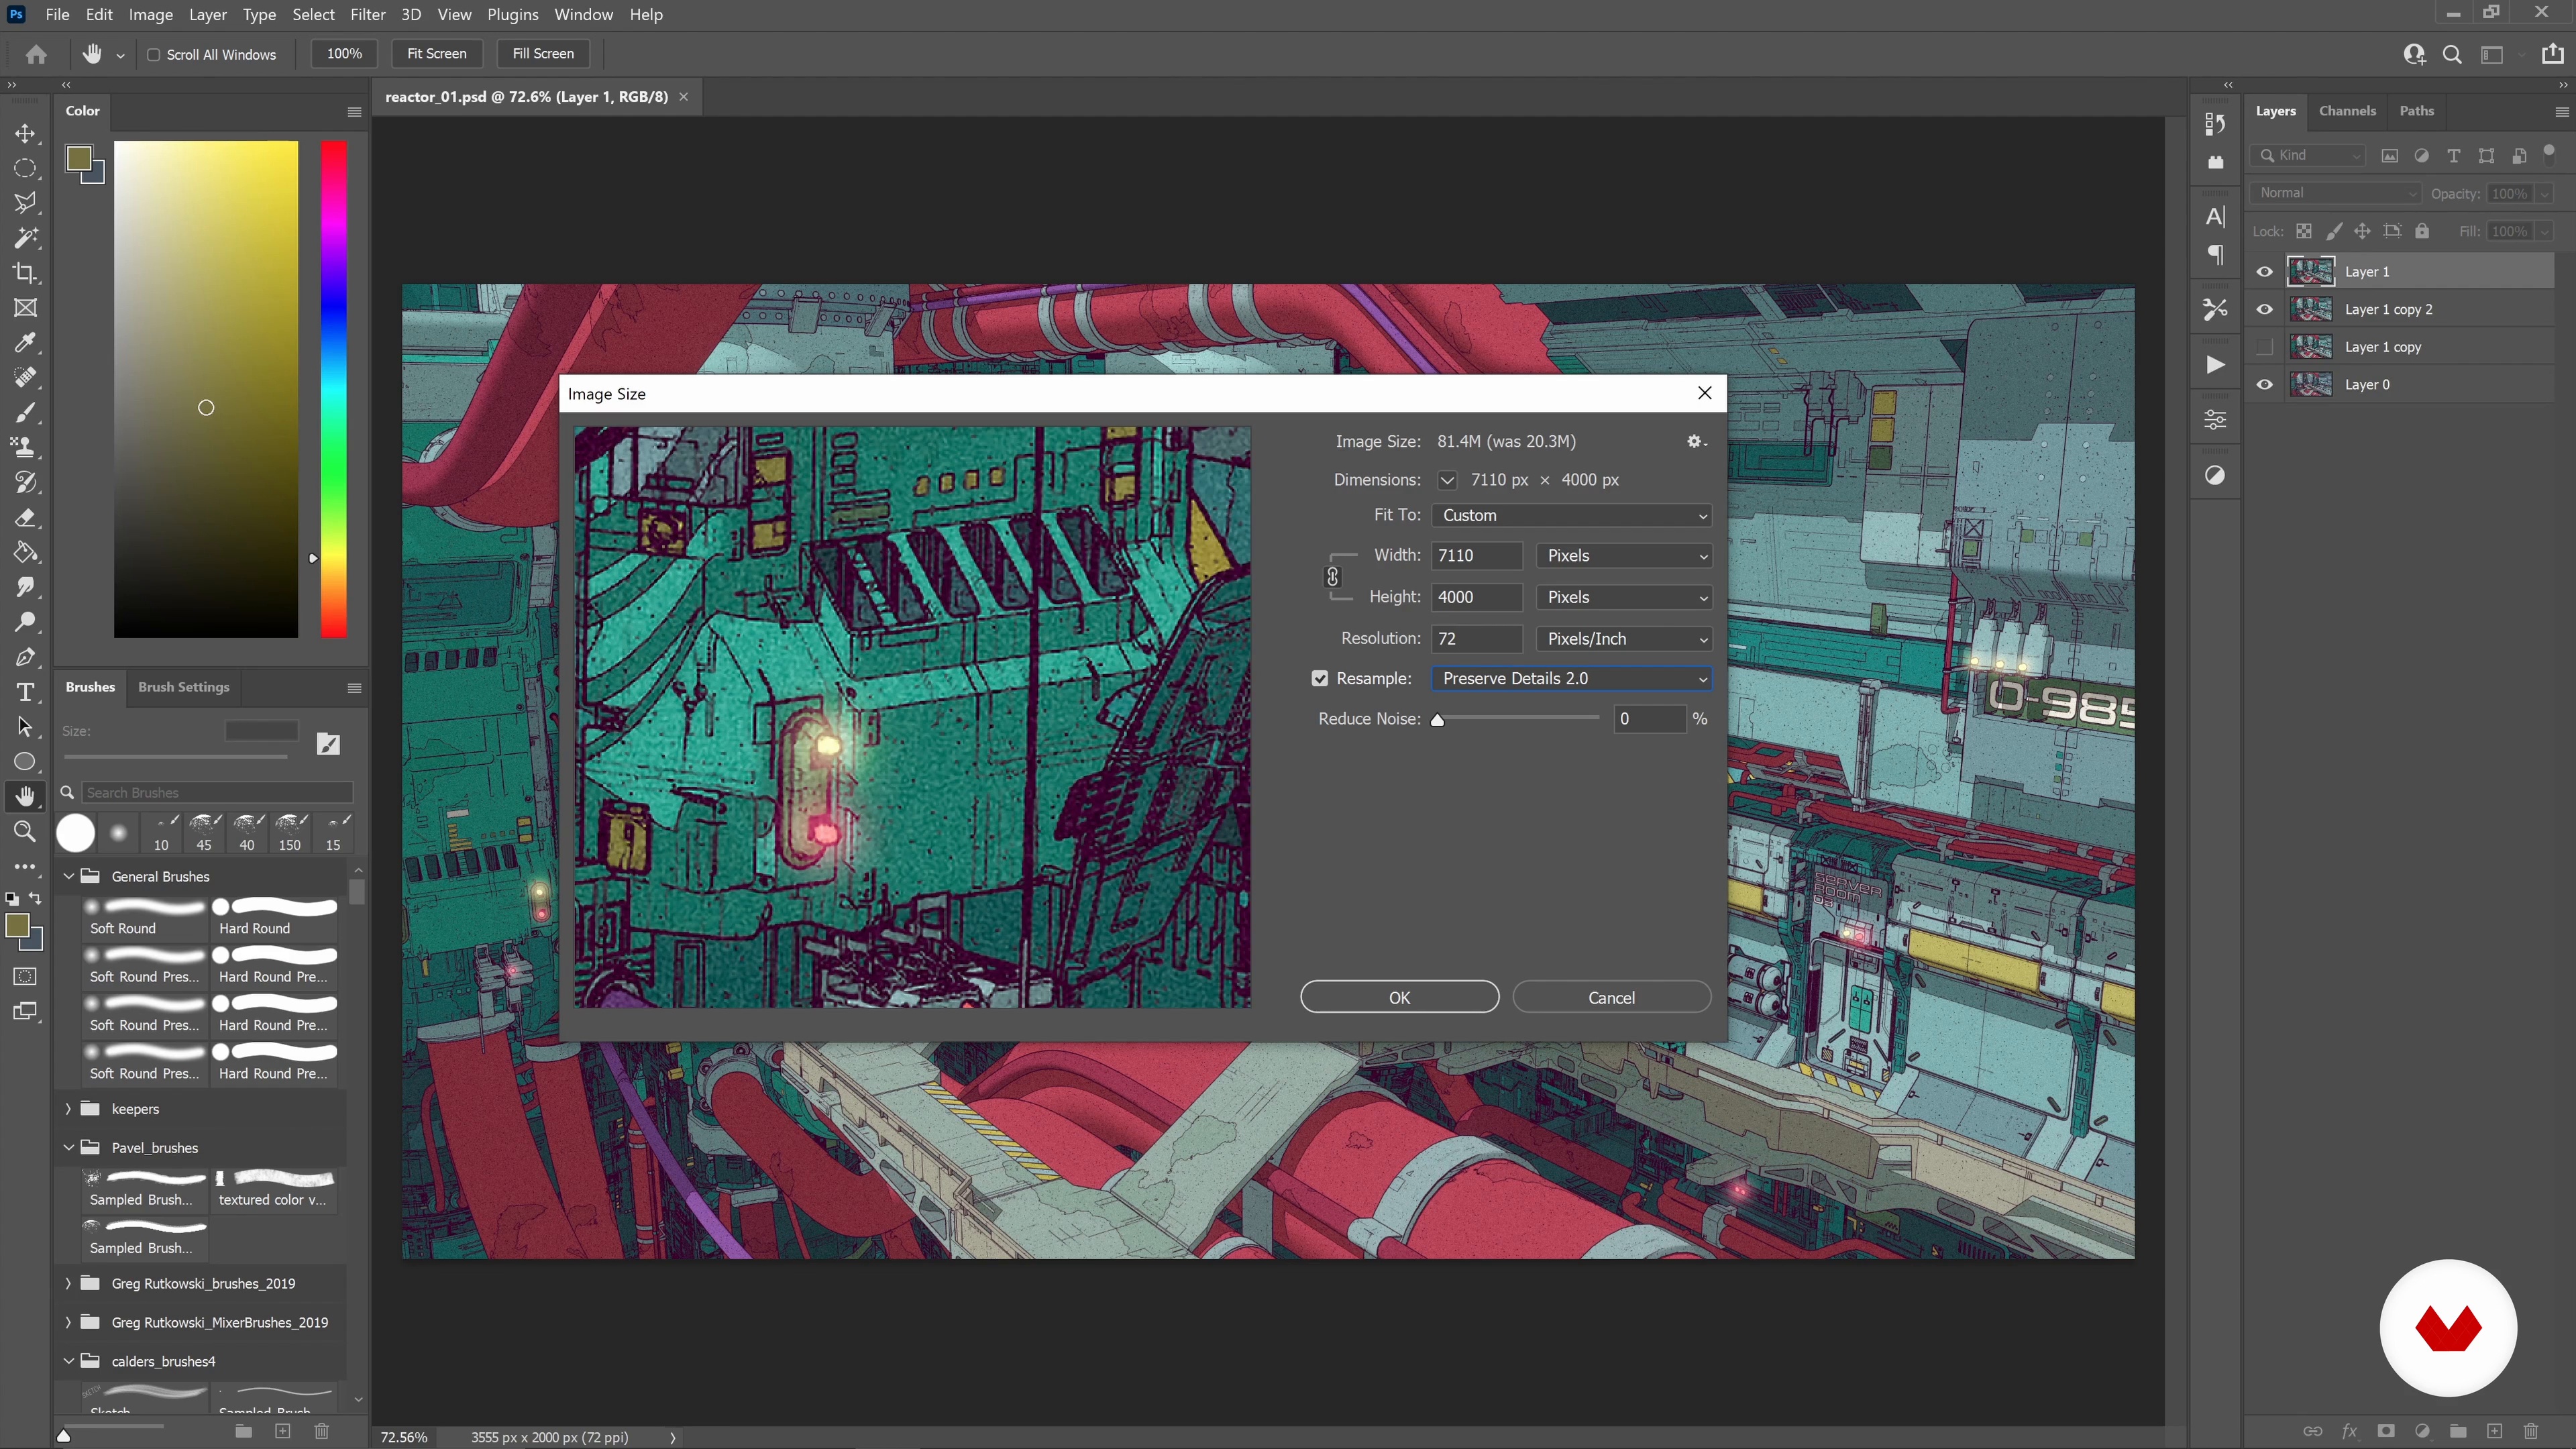
Task: Select the Horizontal Type tool
Action: click(x=25, y=692)
